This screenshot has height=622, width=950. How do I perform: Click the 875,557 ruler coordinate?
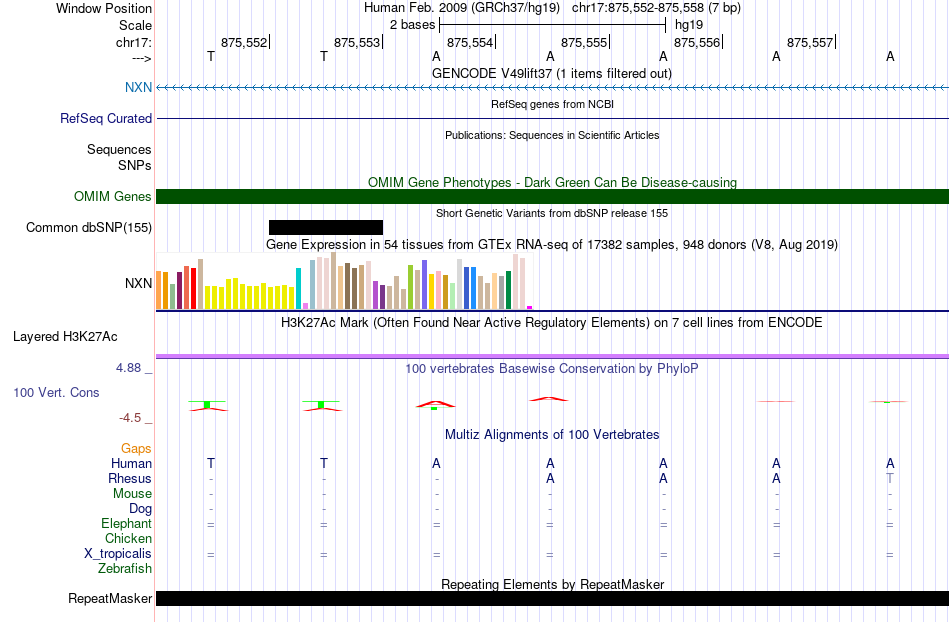coord(810,42)
